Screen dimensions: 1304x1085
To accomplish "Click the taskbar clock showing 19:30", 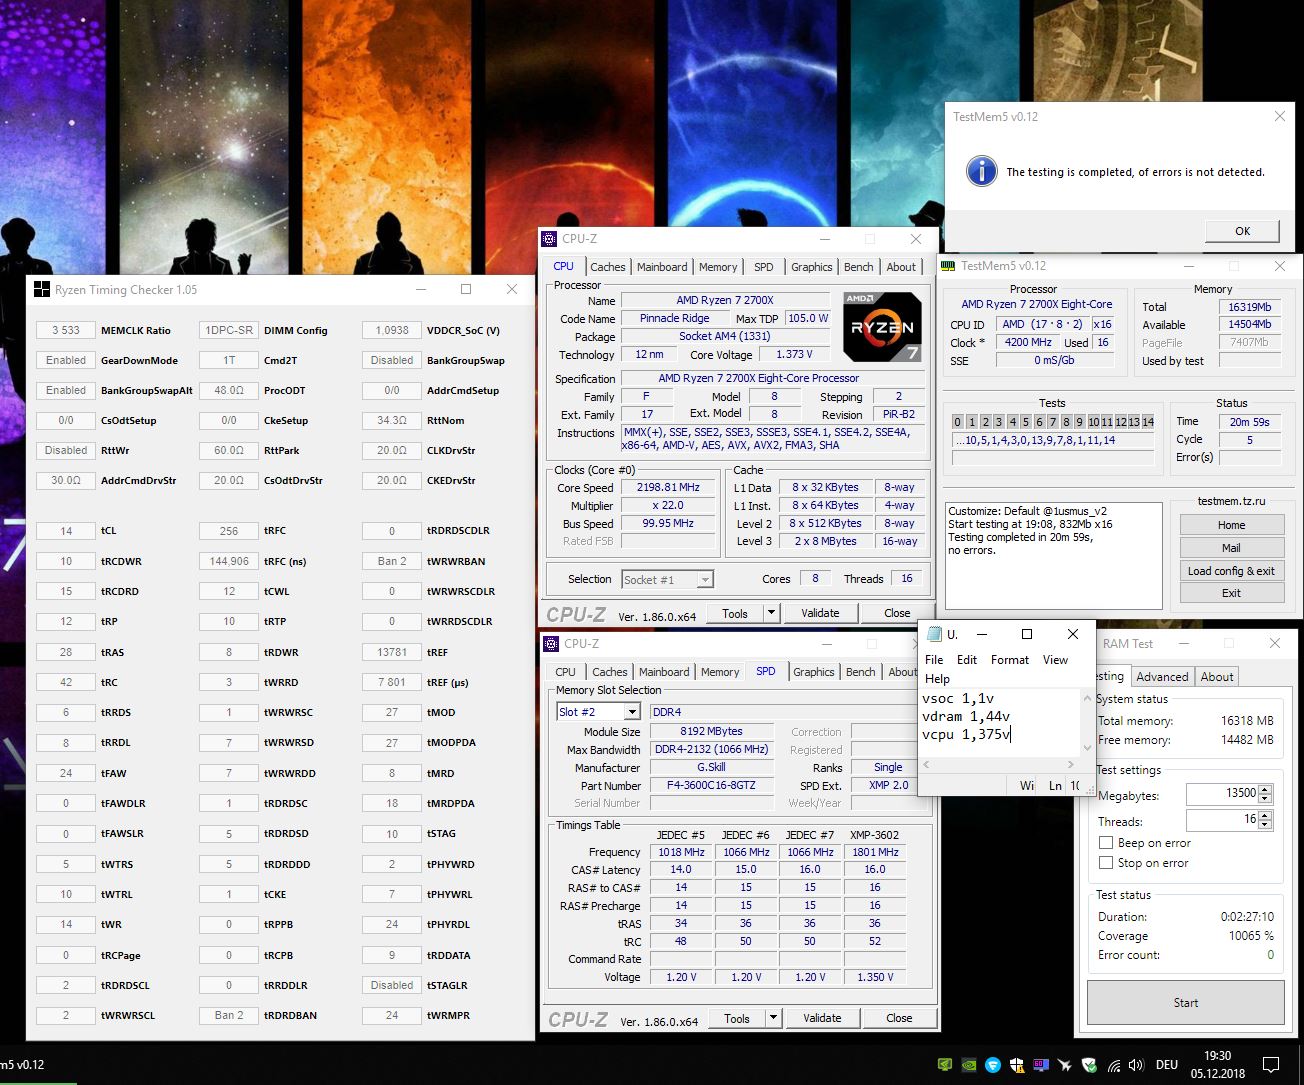I will coord(1217,1056).
